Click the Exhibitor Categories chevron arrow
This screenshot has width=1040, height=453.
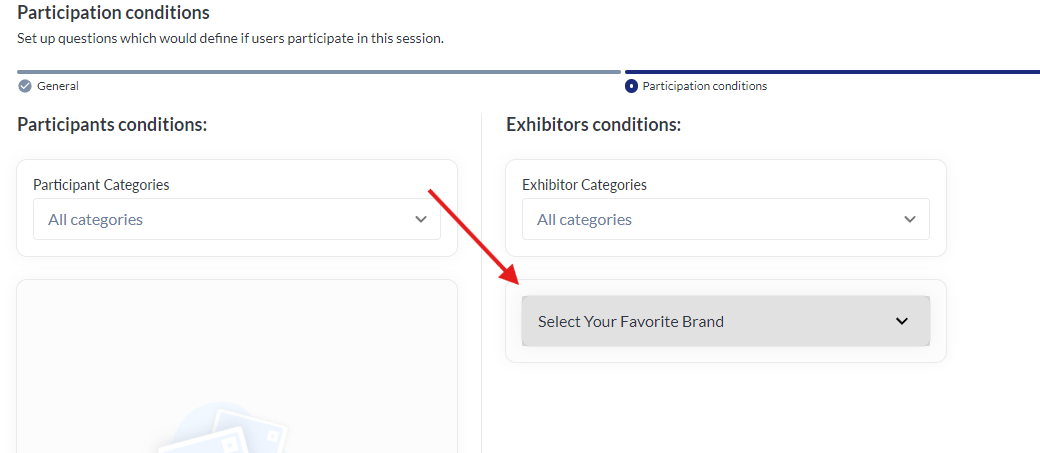(910, 220)
